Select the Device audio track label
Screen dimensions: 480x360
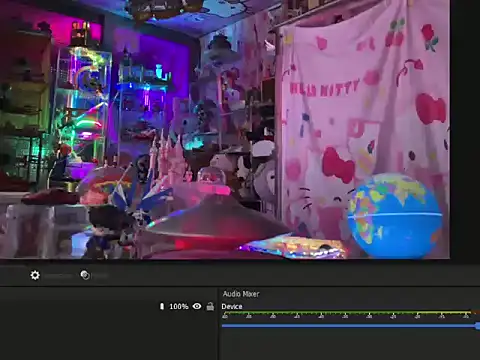click(x=232, y=306)
